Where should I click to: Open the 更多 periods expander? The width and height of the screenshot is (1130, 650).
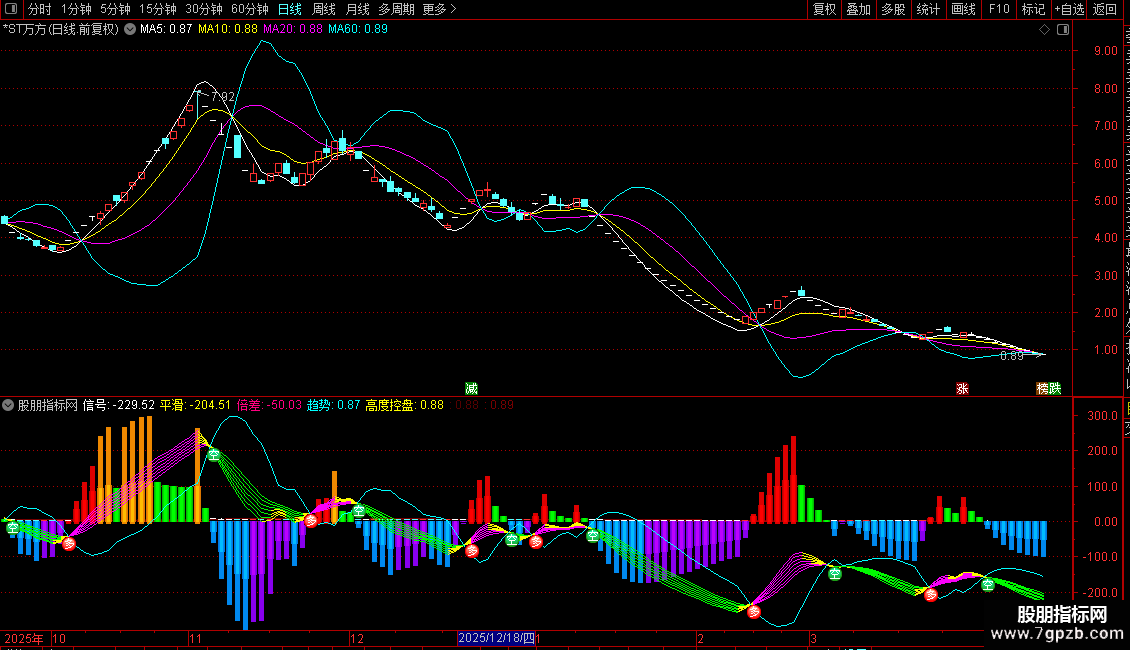point(439,9)
